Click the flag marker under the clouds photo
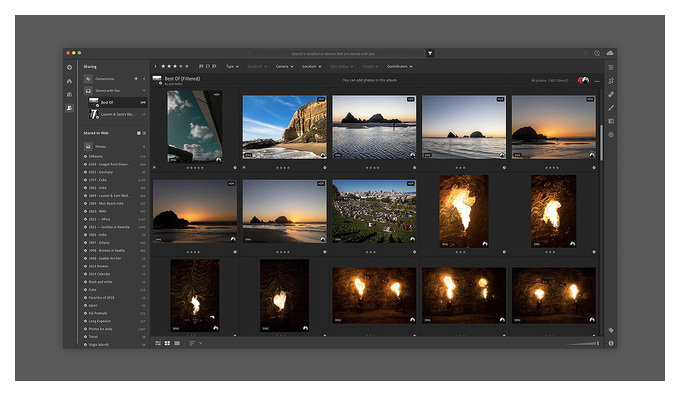This screenshot has width=680, height=396. [x=155, y=167]
